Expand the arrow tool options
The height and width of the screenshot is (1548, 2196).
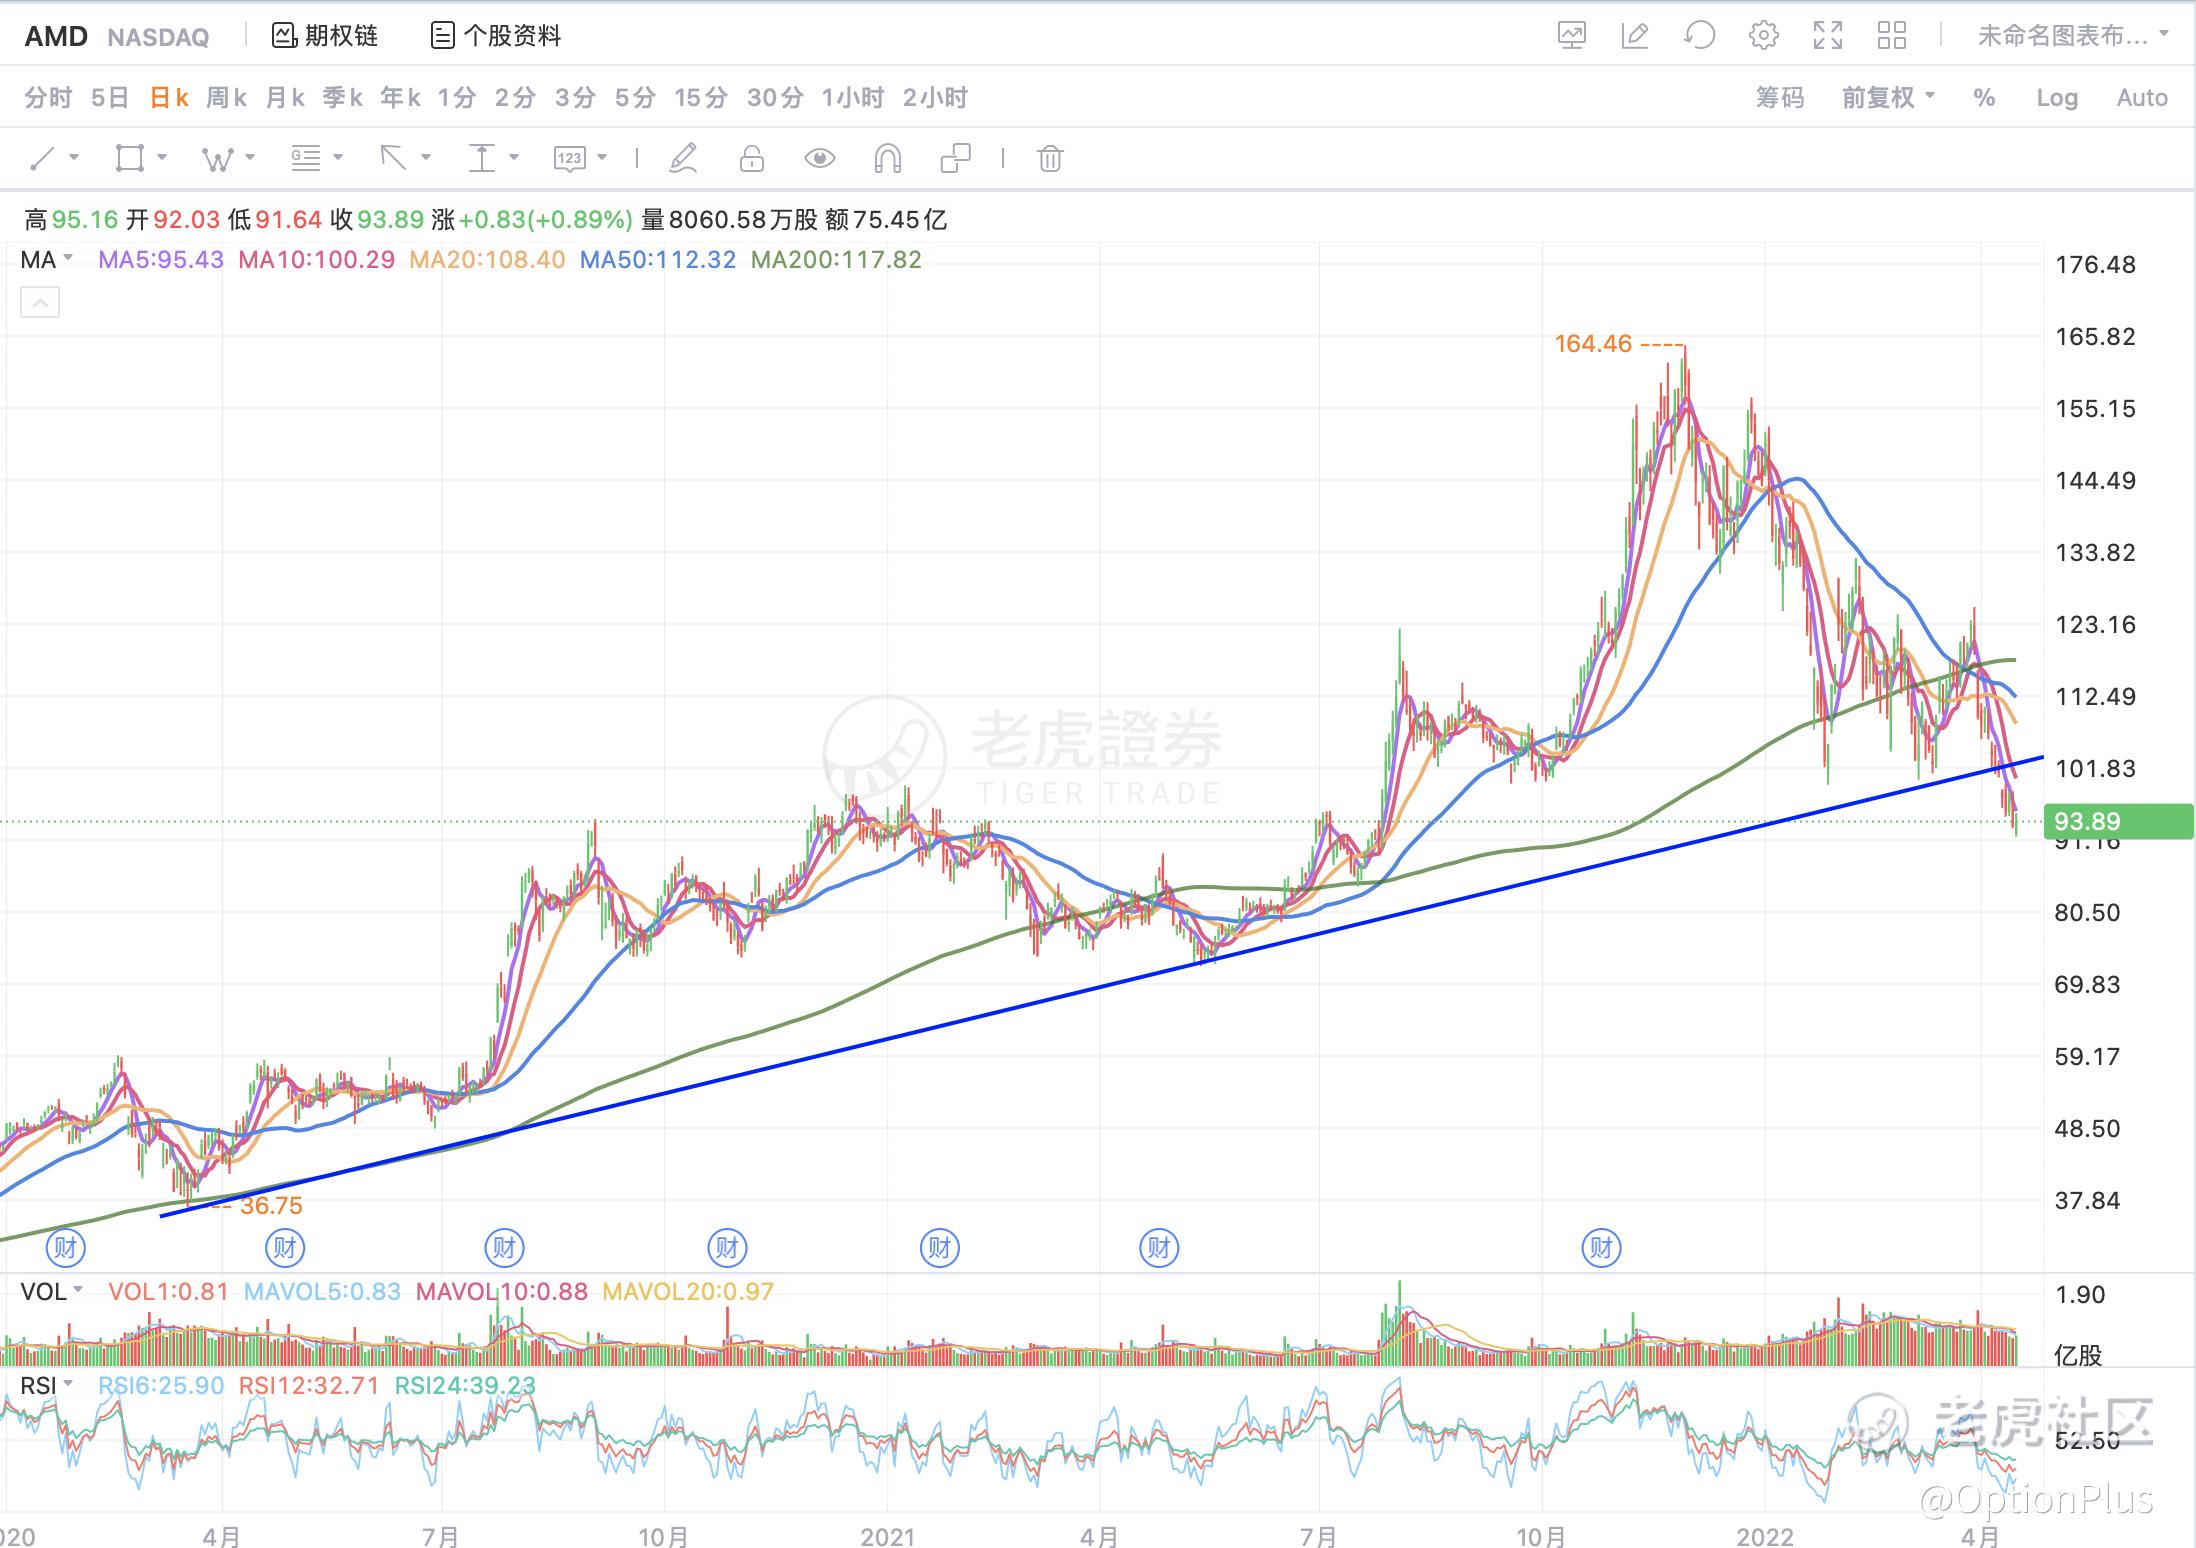click(426, 157)
